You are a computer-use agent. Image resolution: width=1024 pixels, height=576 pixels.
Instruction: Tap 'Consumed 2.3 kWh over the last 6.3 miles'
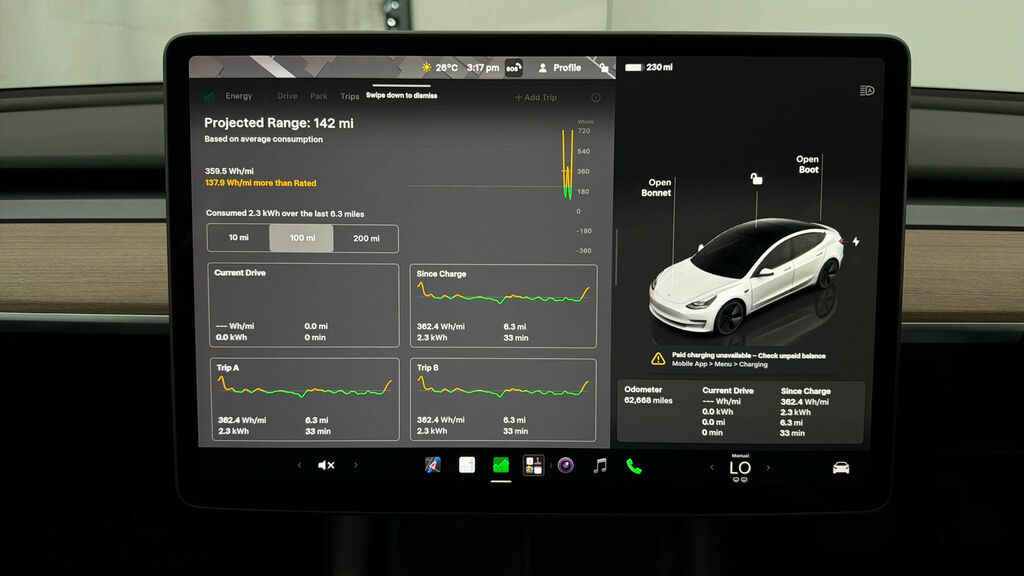(x=285, y=214)
